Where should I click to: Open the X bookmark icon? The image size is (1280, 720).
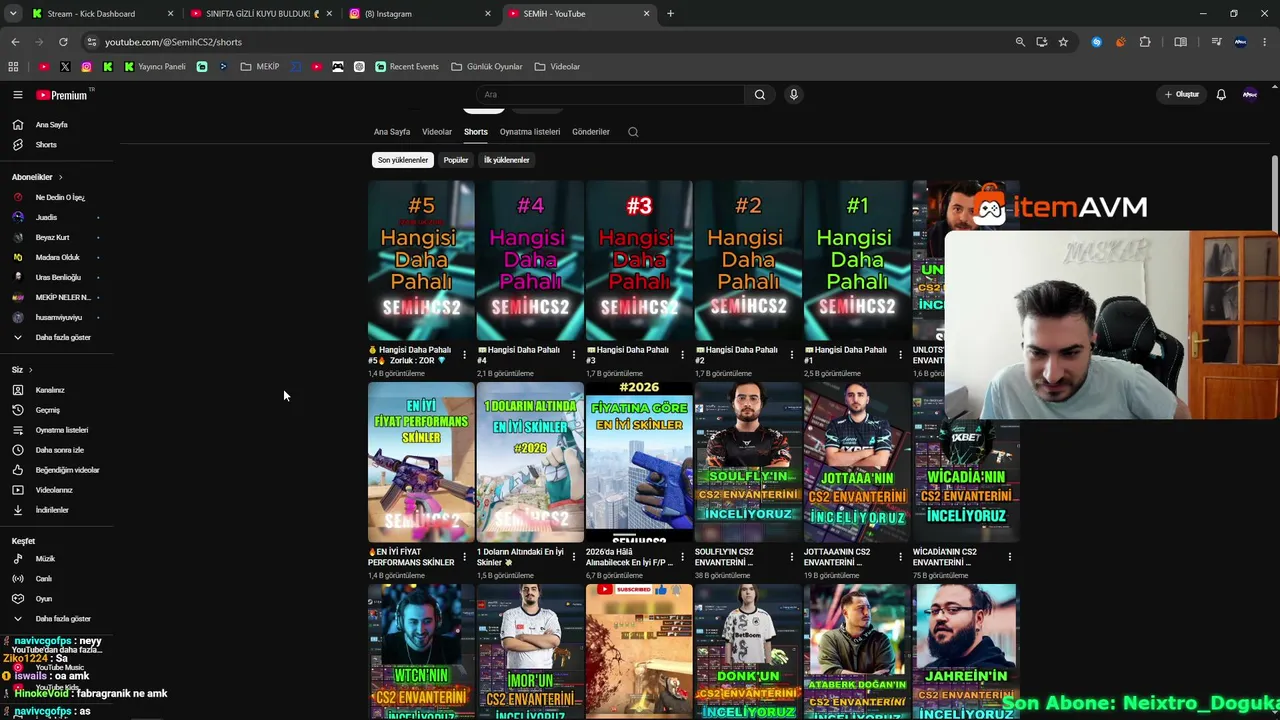pyautogui.click(x=65, y=67)
